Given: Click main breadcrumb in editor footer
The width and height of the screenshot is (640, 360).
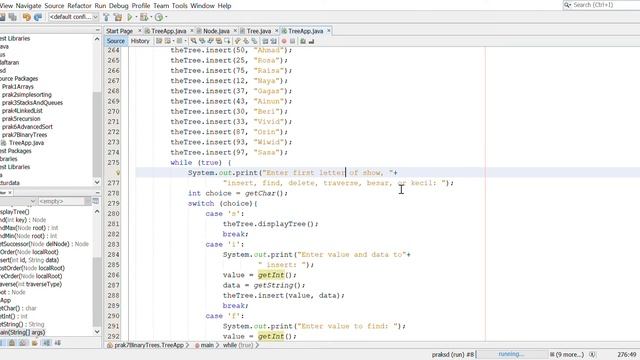Looking at the screenshot, I should [x=207, y=345].
